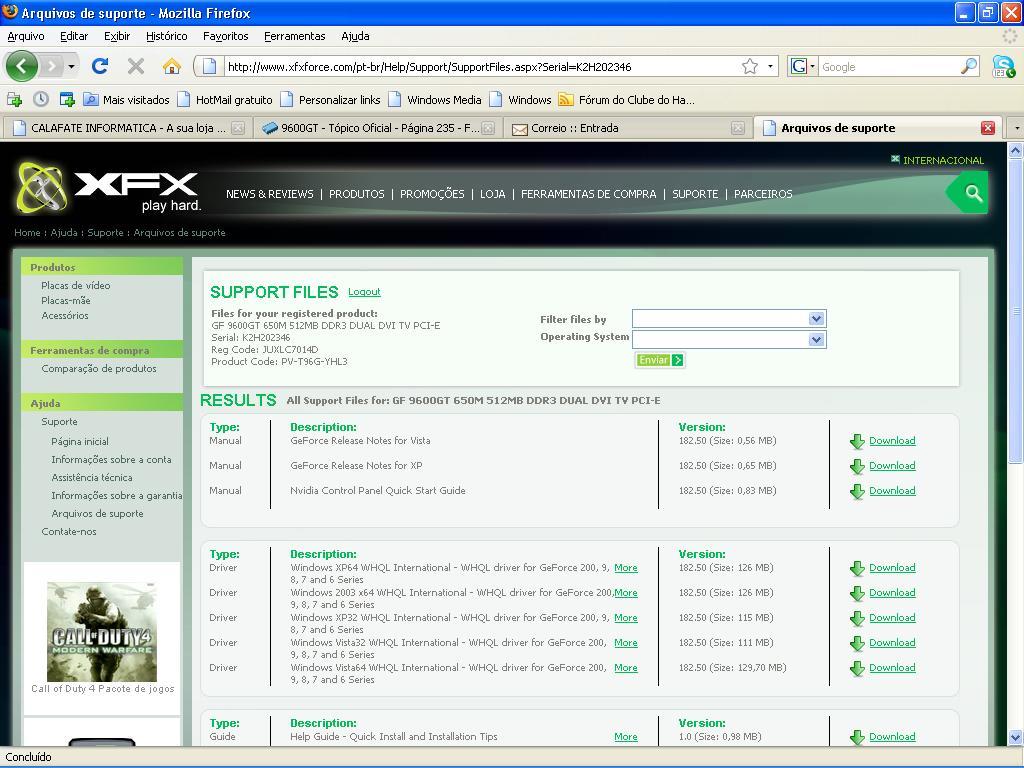Open the list all tabs dropdown
The image size is (1024, 768).
tap(1016, 128)
